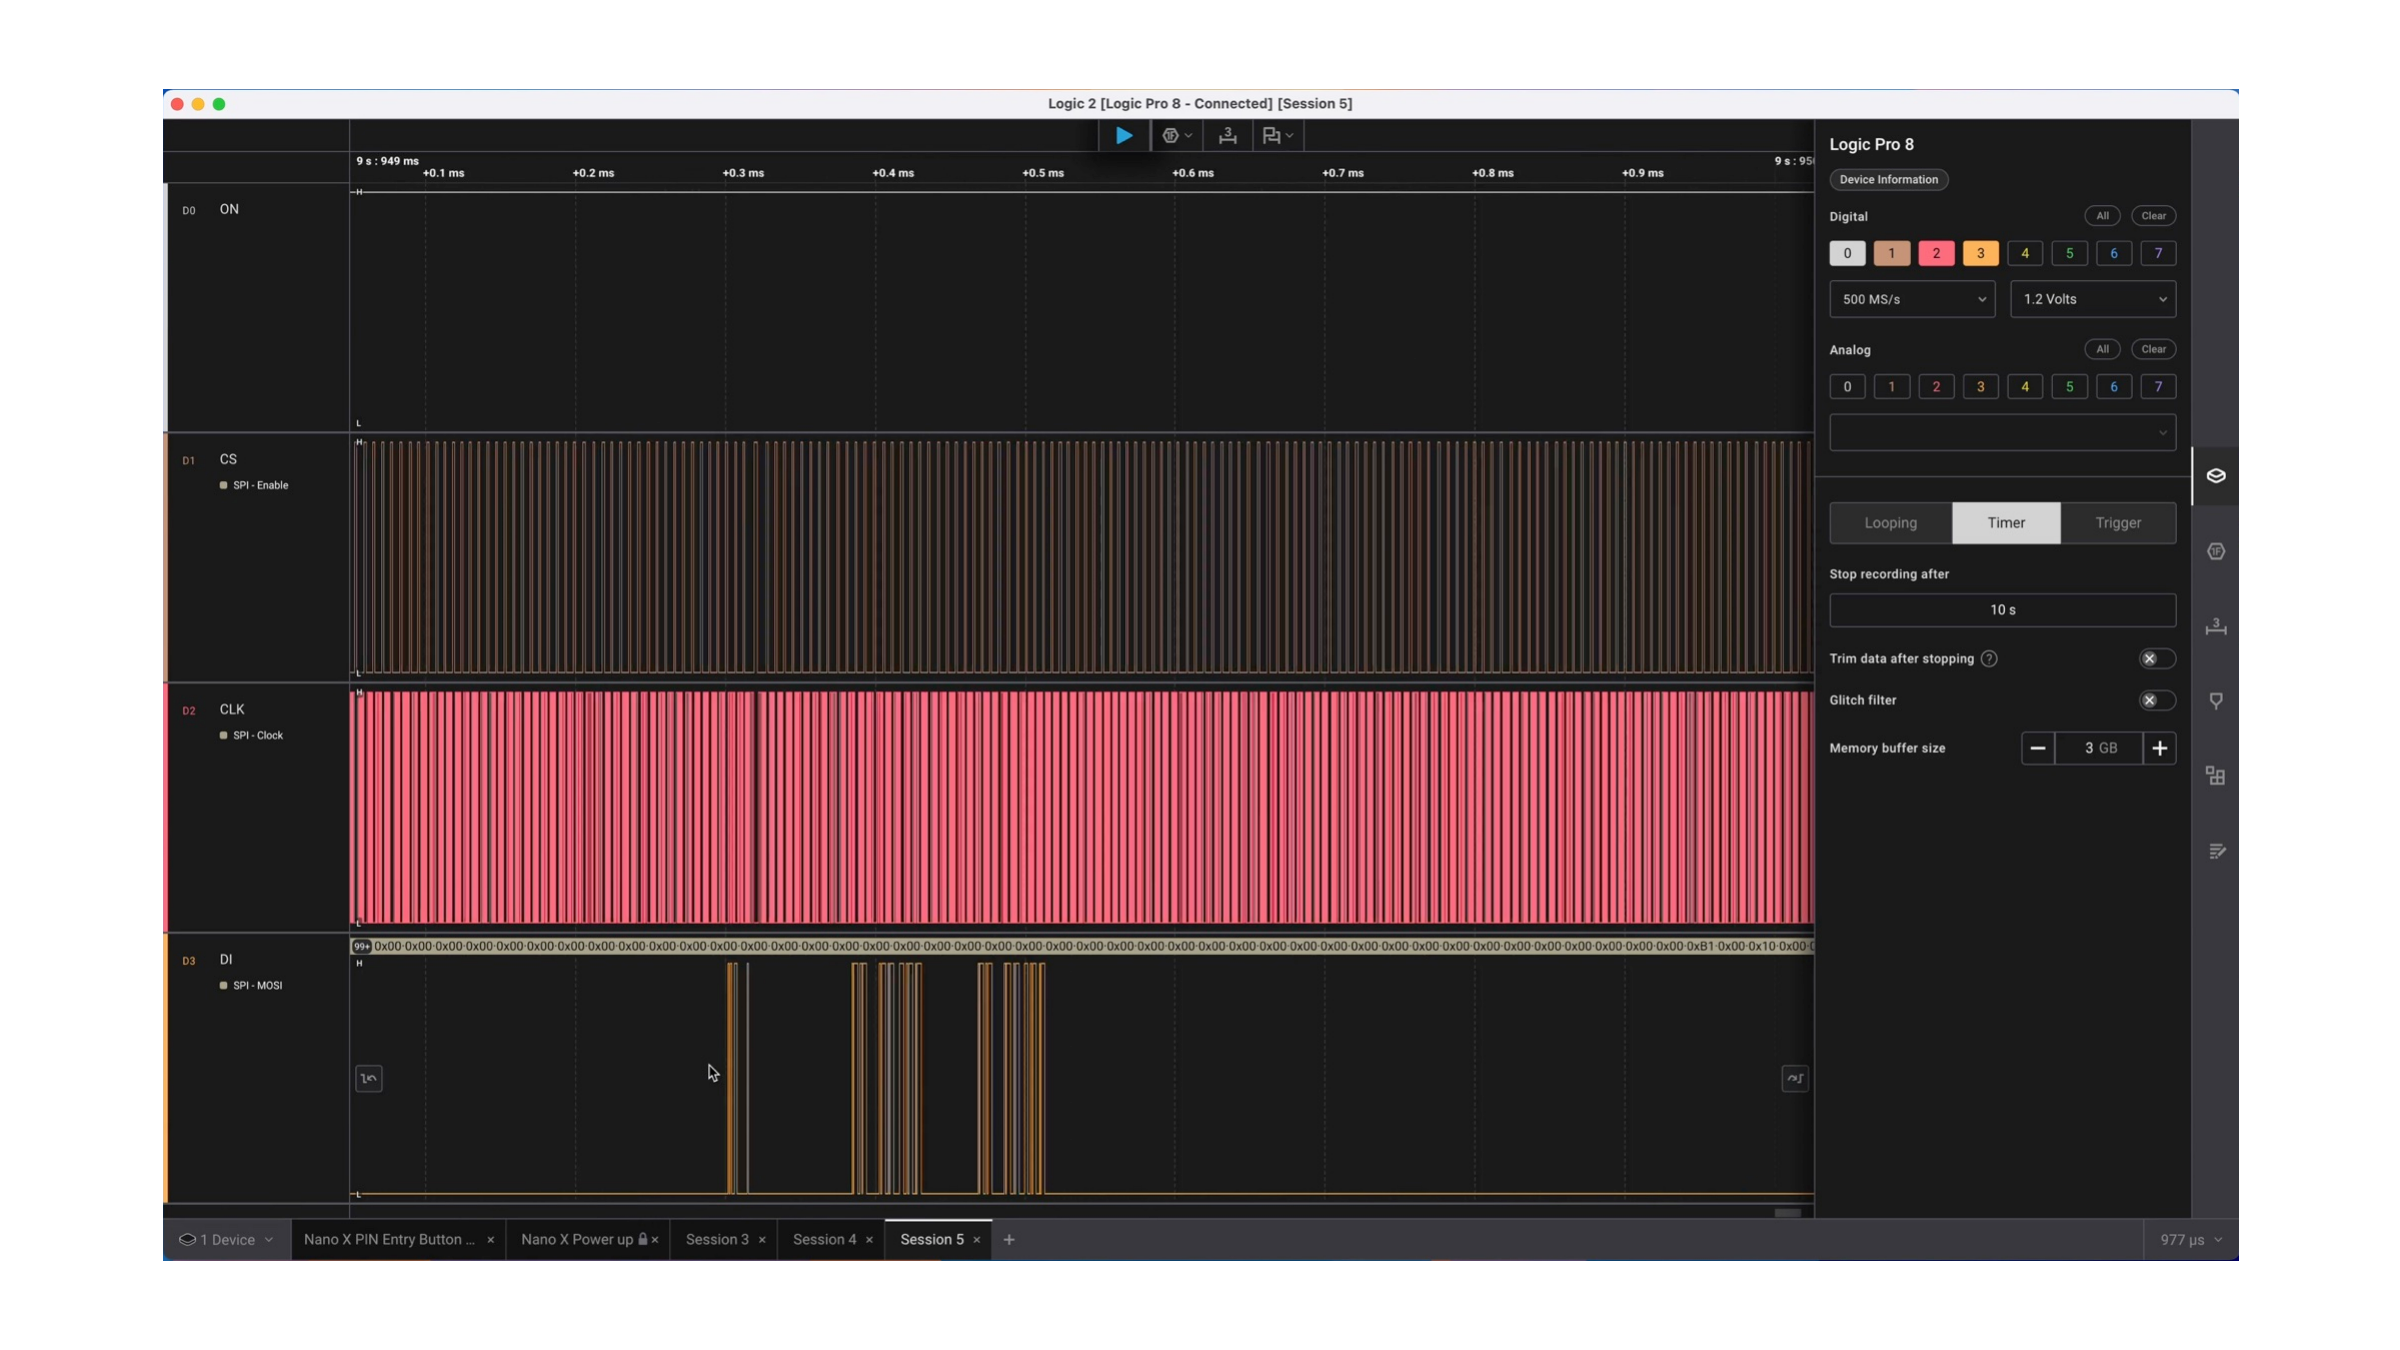The height and width of the screenshot is (1350, 2400).
Task: Open Timing Markers panel in right sidebar
Action: pos(2216,701)
